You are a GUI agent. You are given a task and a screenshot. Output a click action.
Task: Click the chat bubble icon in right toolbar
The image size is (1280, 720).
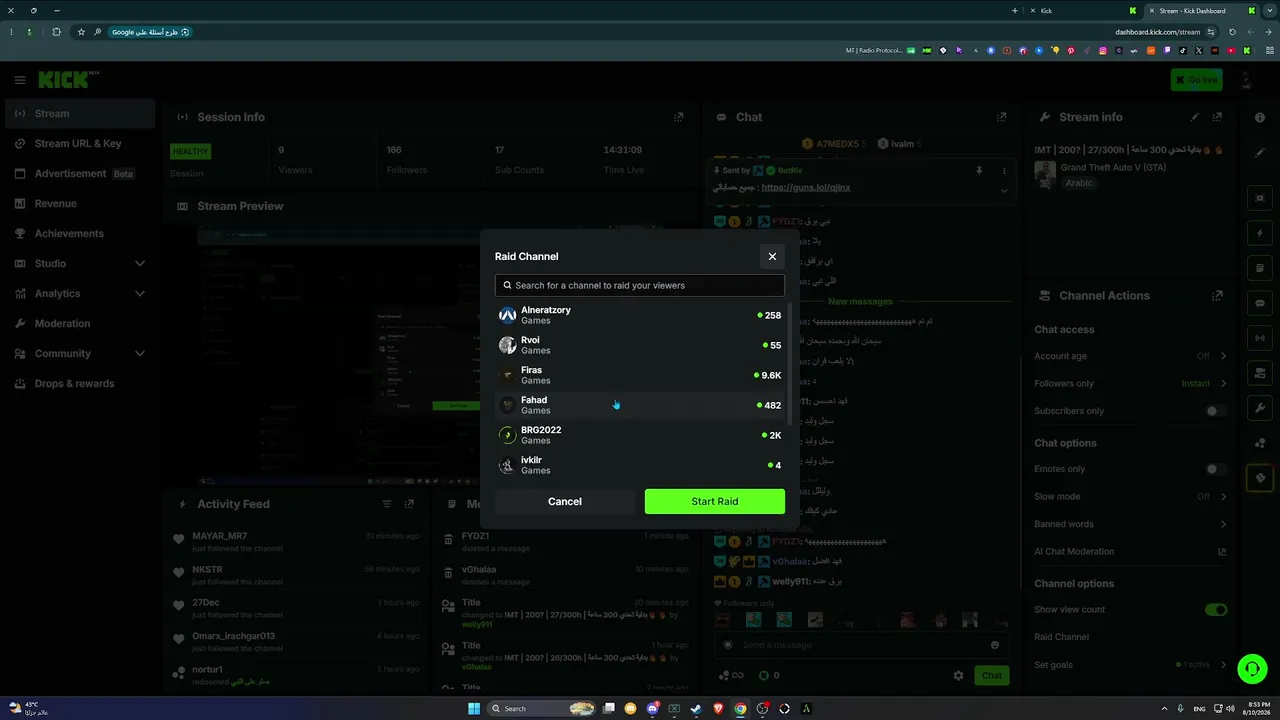tap(1260, 303)
